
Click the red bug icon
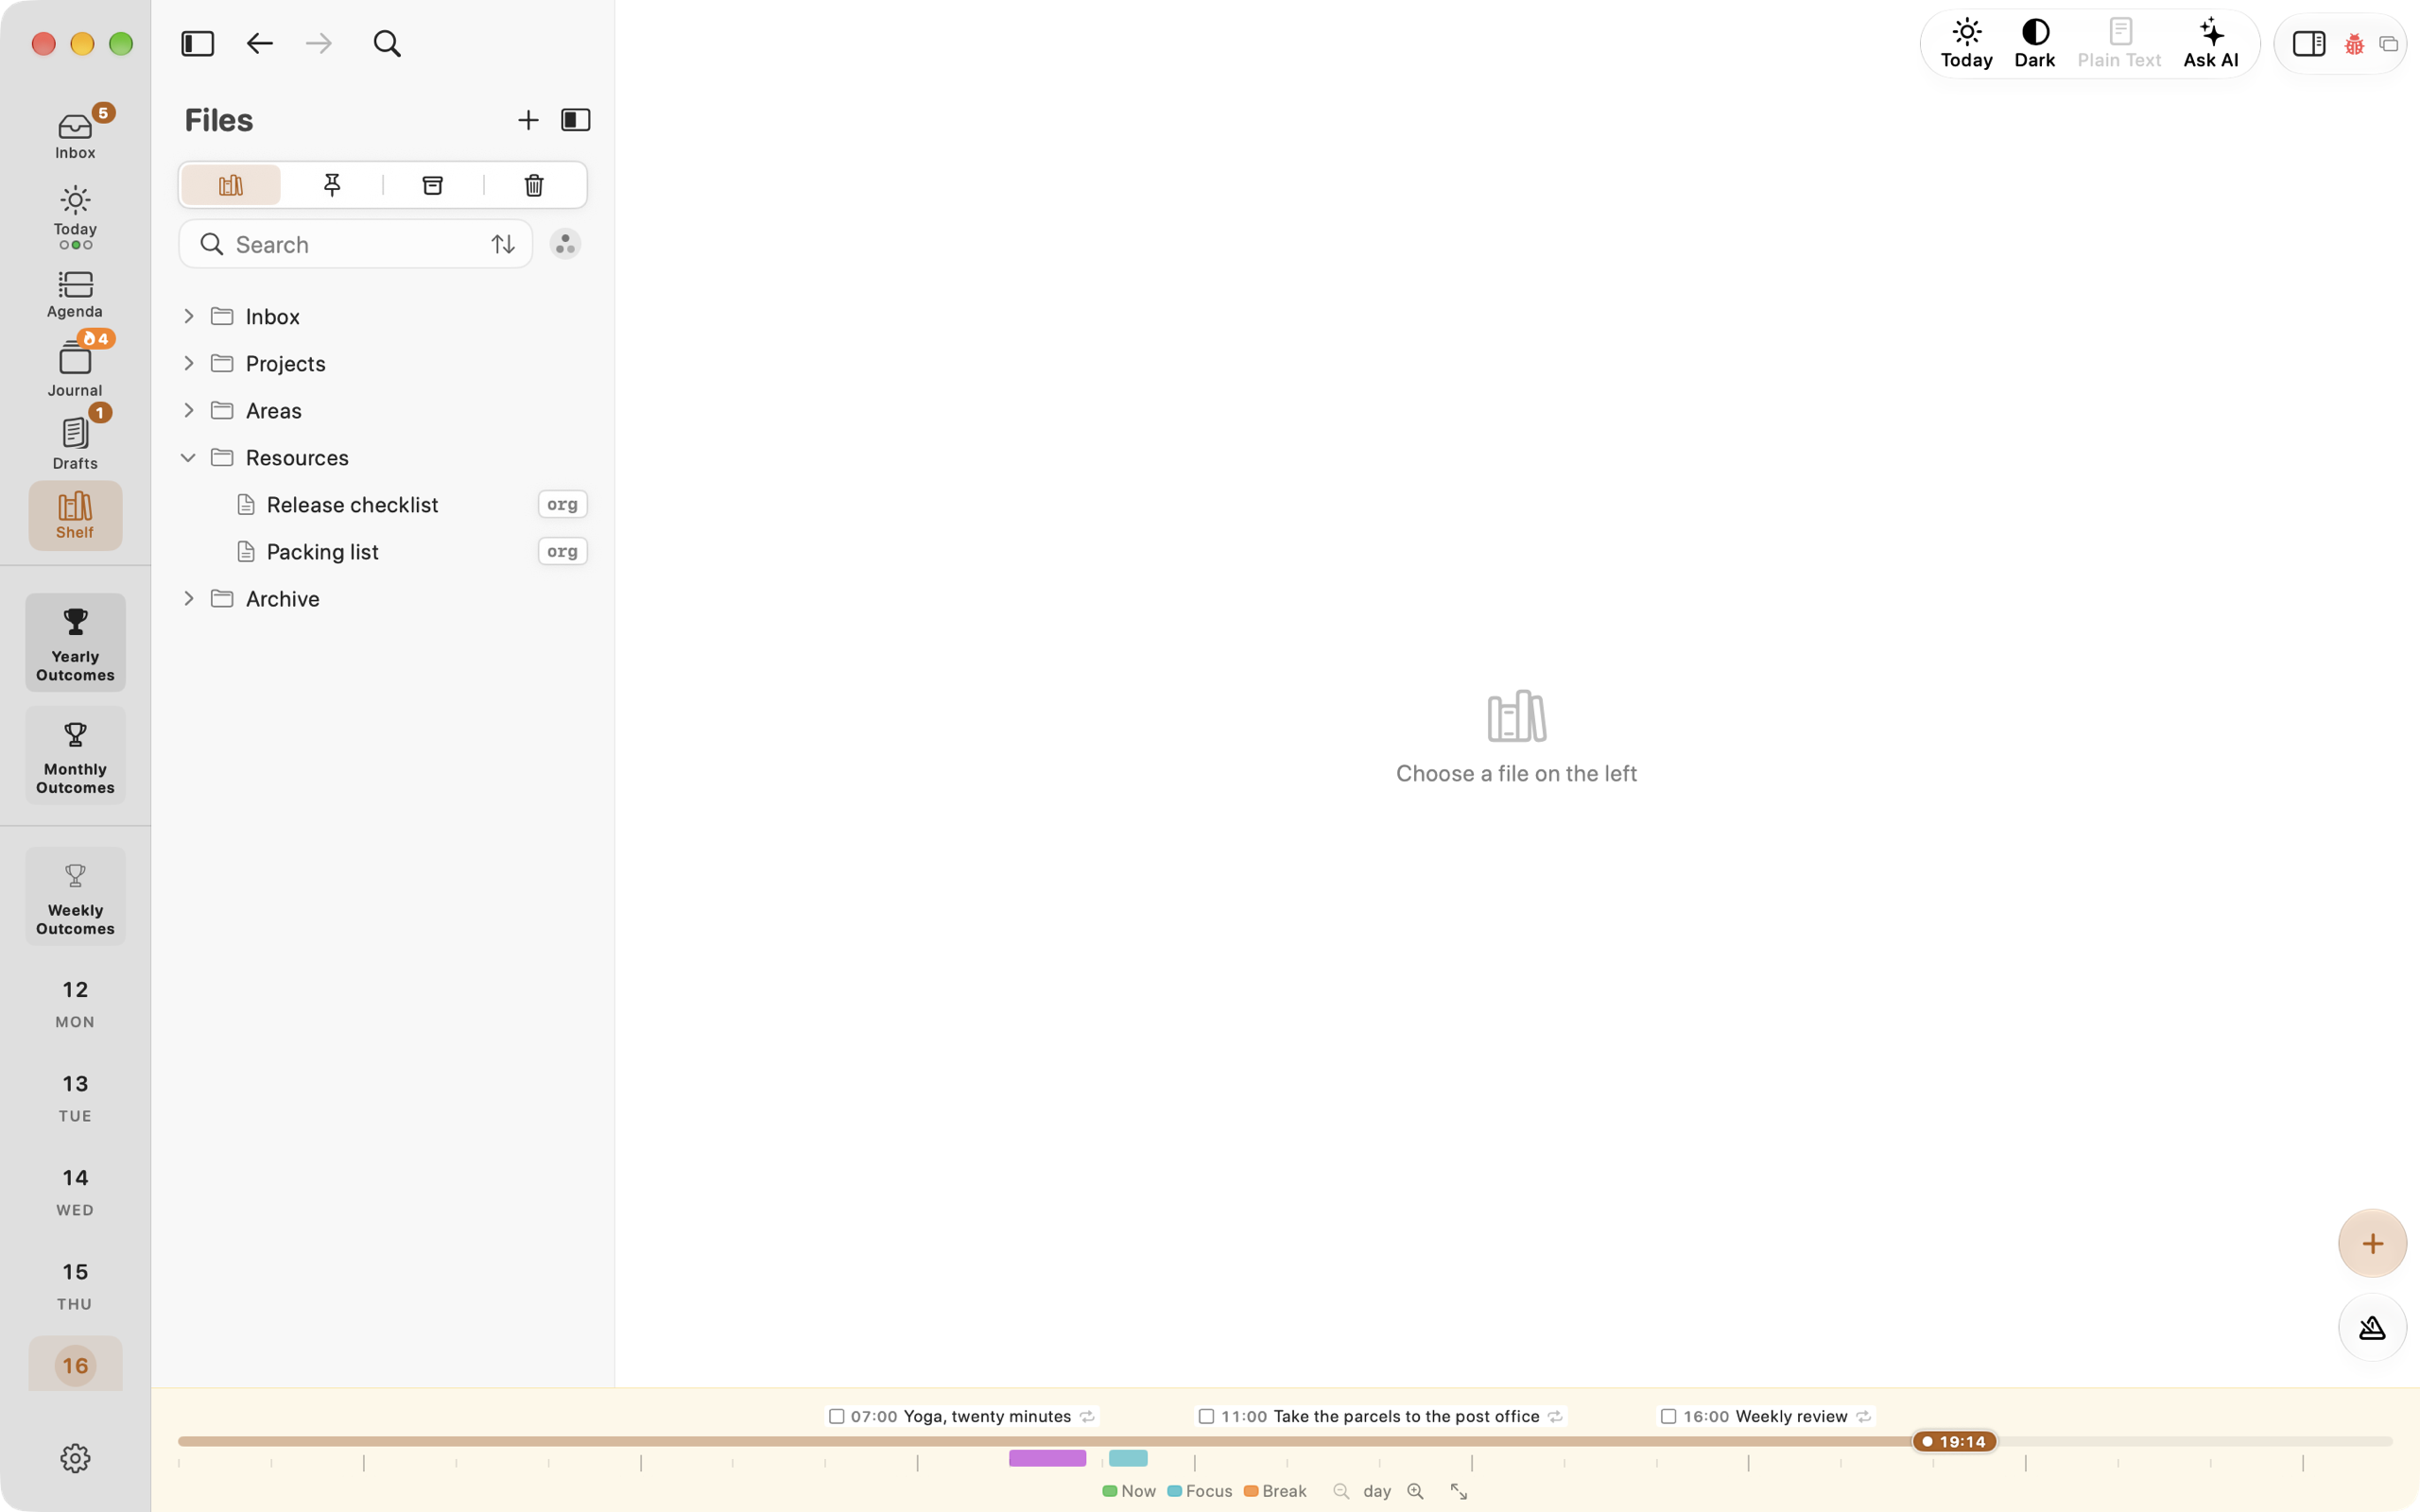click(2354, 44)
